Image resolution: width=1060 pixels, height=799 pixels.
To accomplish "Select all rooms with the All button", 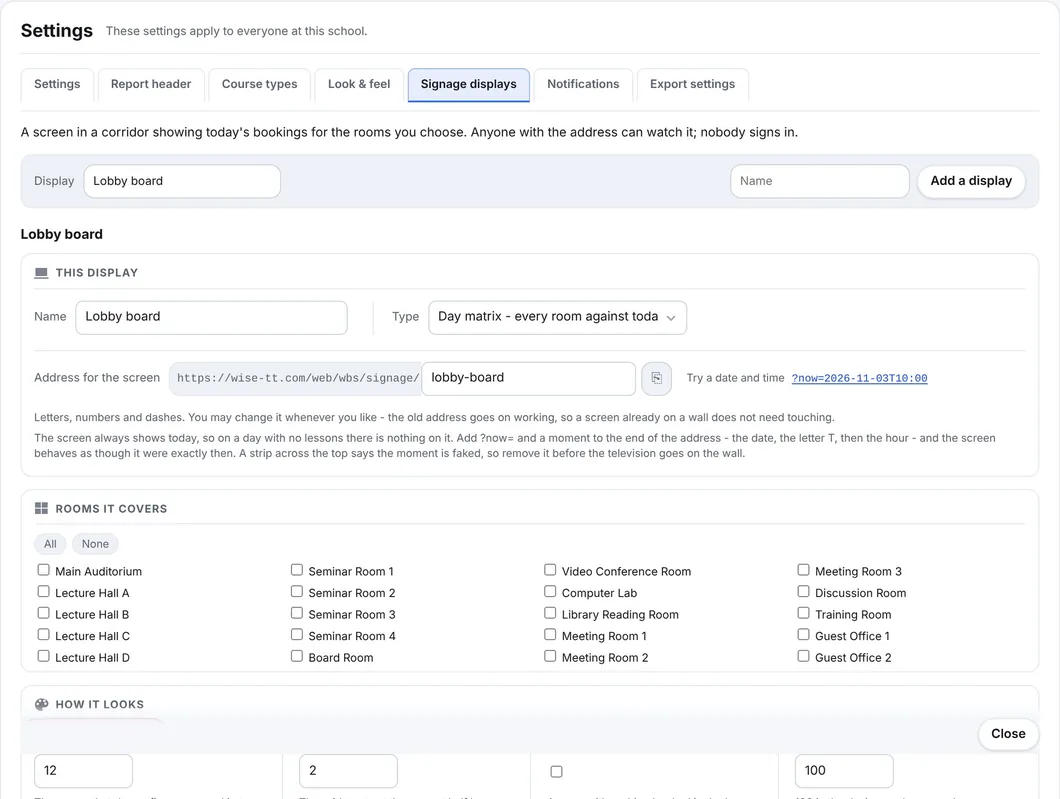I will [51, 544].
